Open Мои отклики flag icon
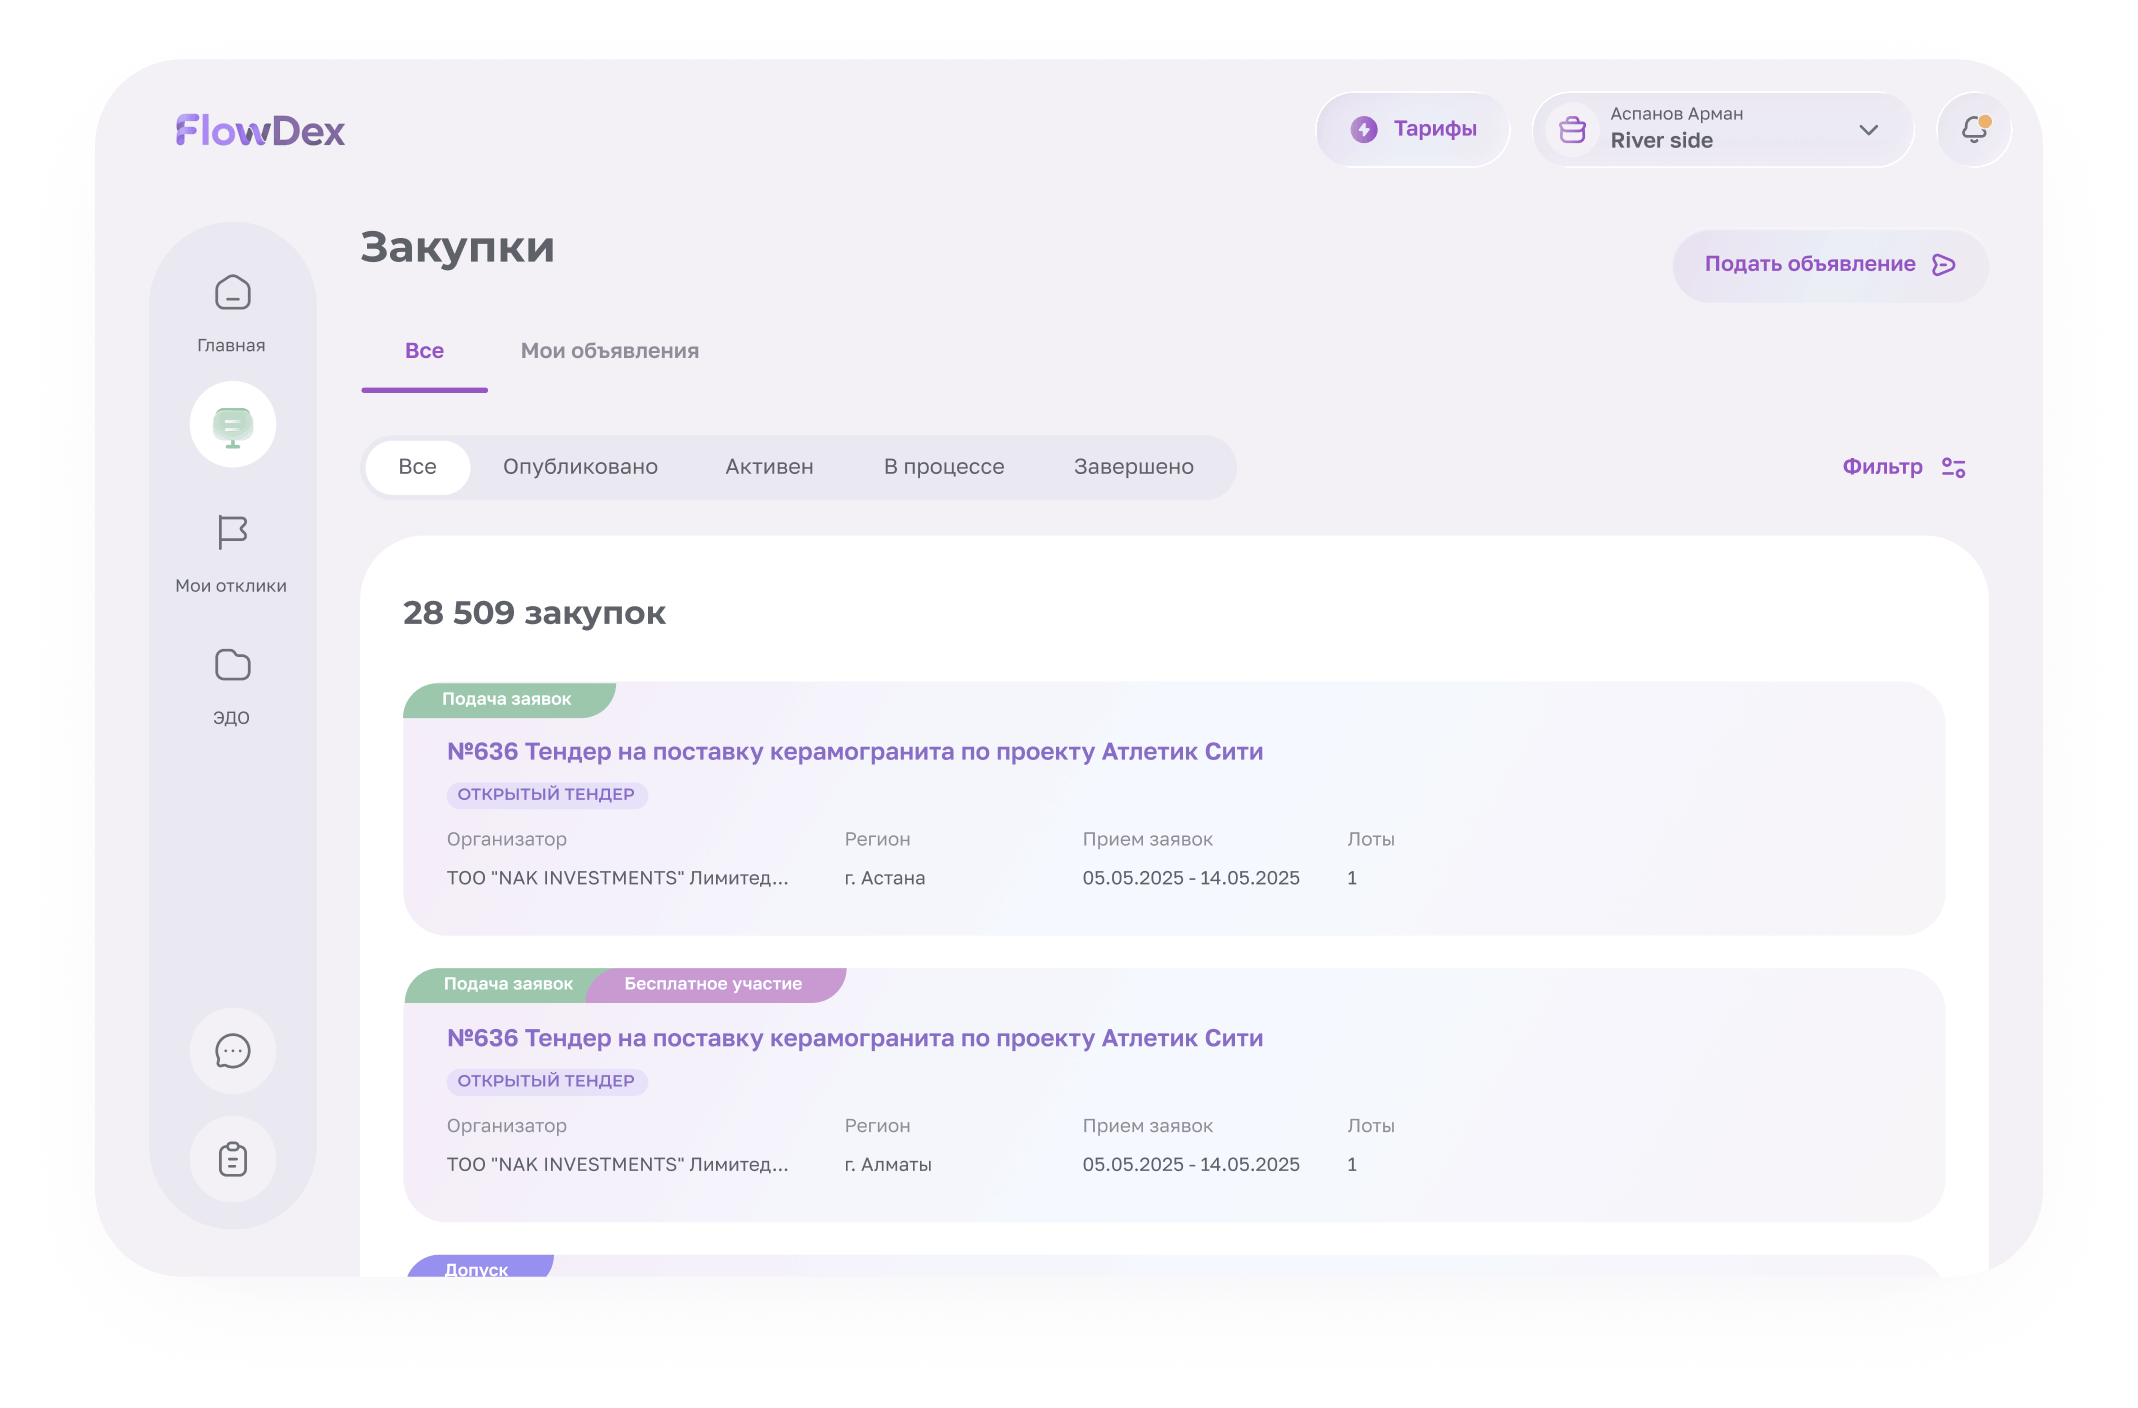This screenshot has width=2138, height=1408. point(232,533)
